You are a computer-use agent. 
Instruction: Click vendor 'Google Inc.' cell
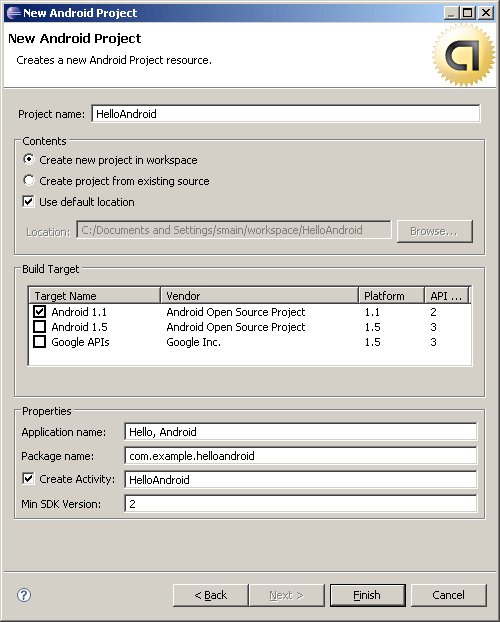pos(193,342)
